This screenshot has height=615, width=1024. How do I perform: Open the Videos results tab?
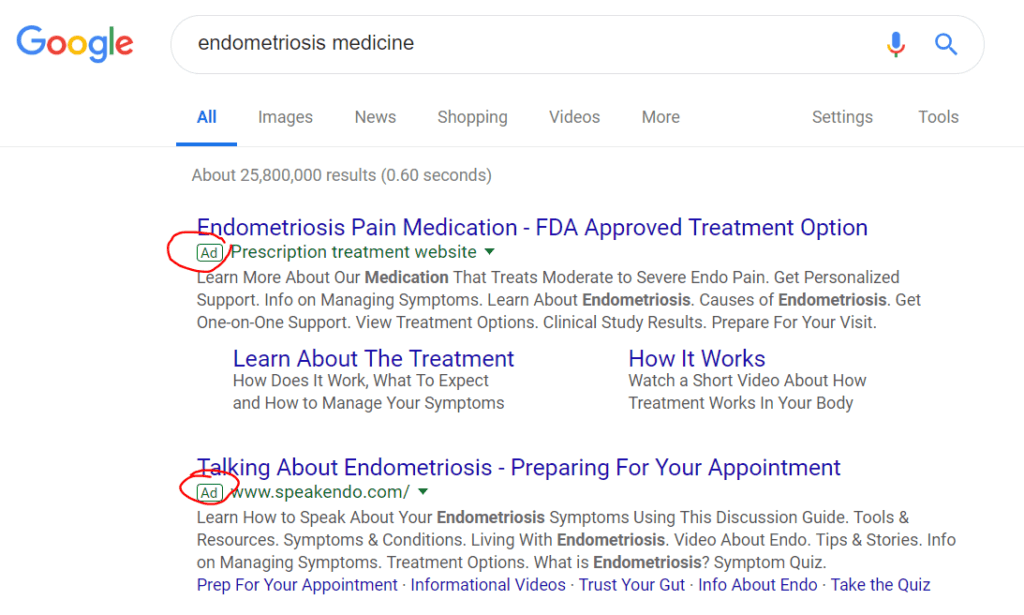574,117
